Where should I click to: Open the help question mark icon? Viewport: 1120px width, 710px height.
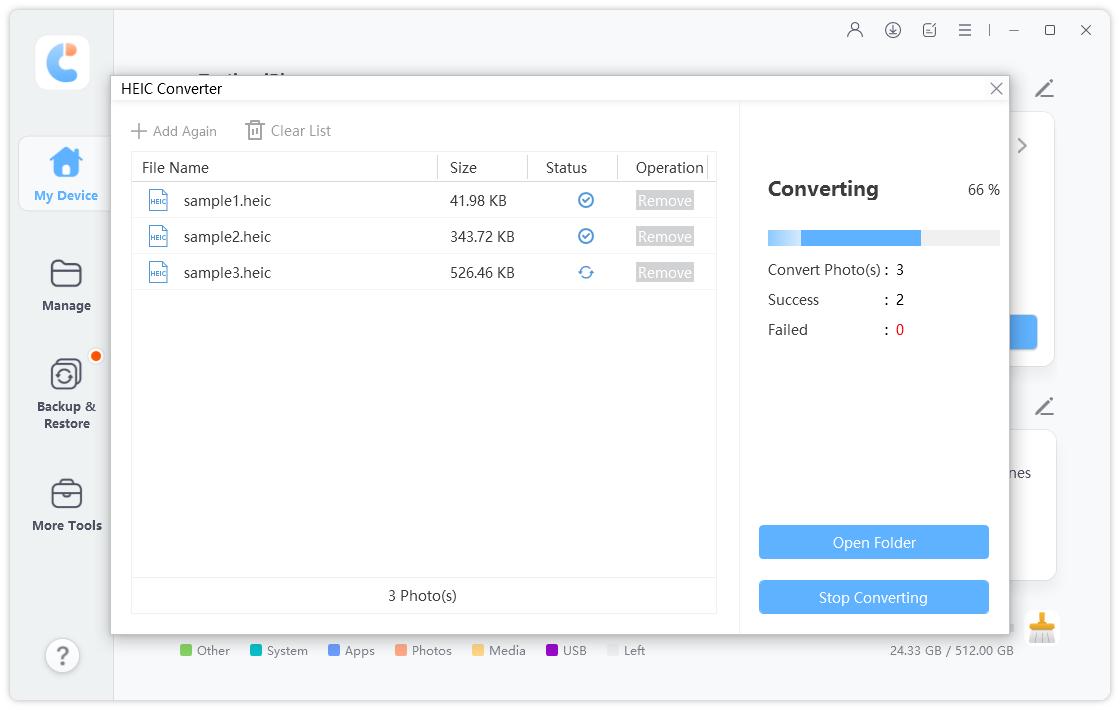[62, 656]
